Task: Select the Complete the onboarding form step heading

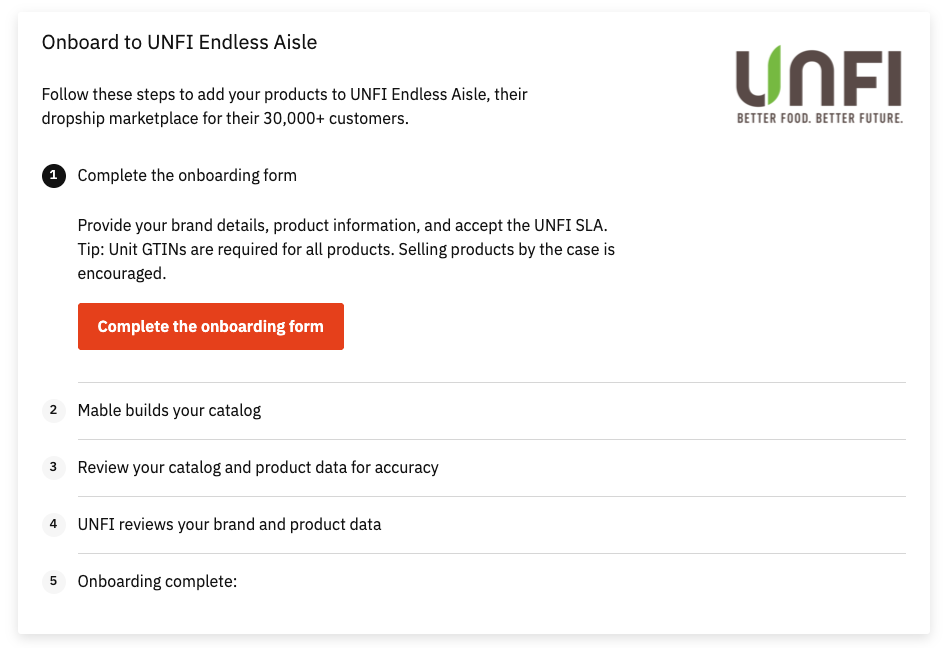Action: pyautogui.click(x=187, y=176)
